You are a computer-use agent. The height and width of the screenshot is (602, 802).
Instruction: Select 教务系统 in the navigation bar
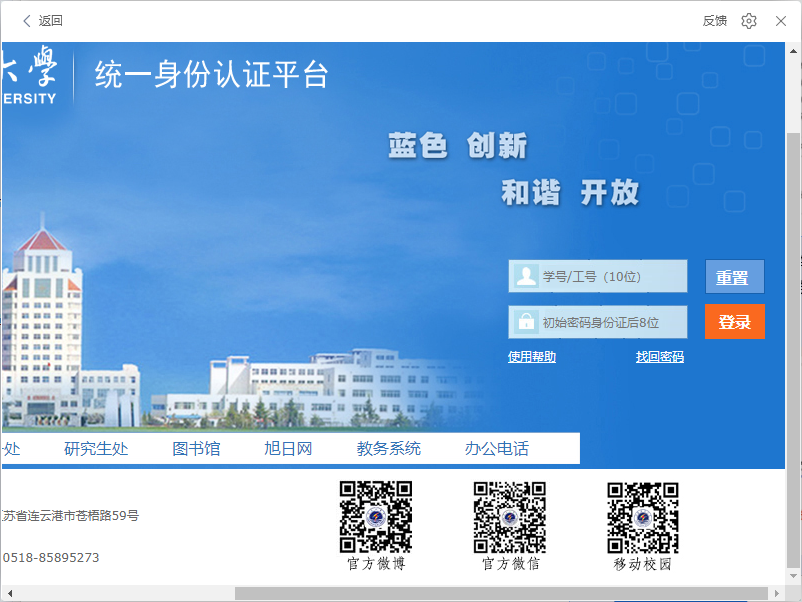click(x=389, y=449)
